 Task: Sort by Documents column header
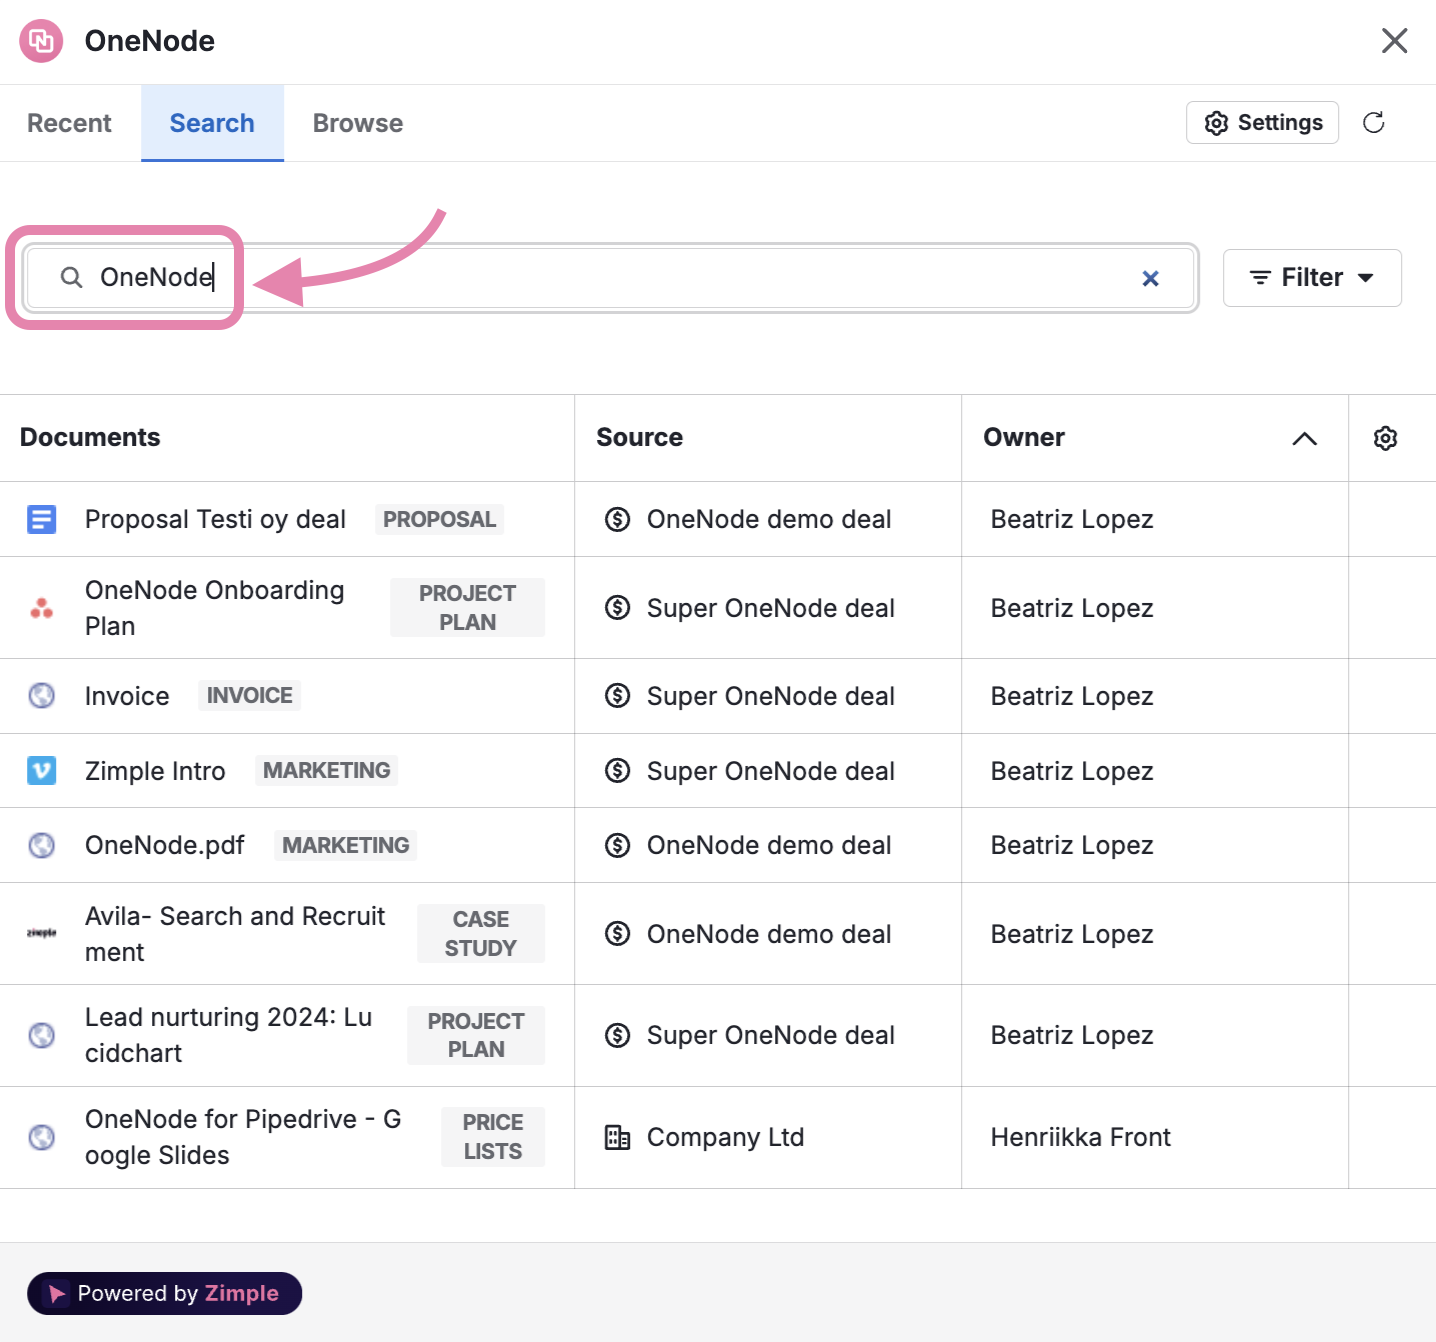pyautogui.click(x=90, y=438)
